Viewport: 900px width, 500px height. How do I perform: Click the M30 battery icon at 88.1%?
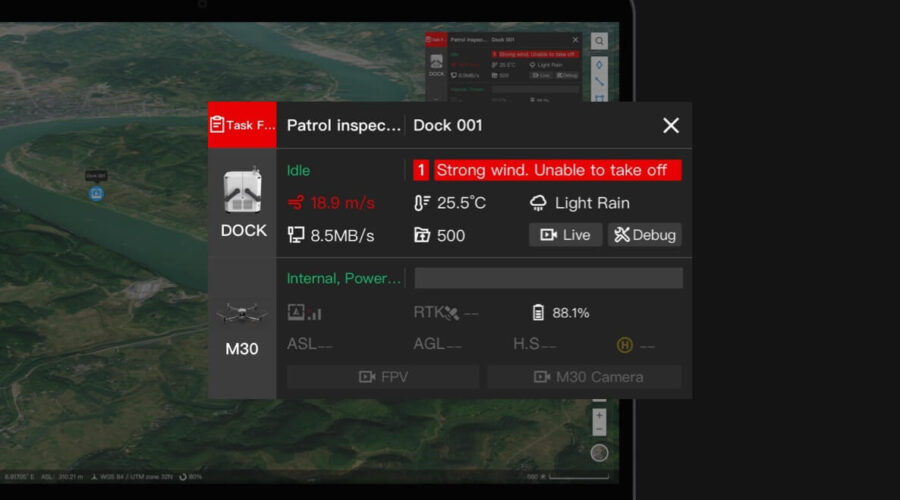pyautogui.click(x=538, y=313)
